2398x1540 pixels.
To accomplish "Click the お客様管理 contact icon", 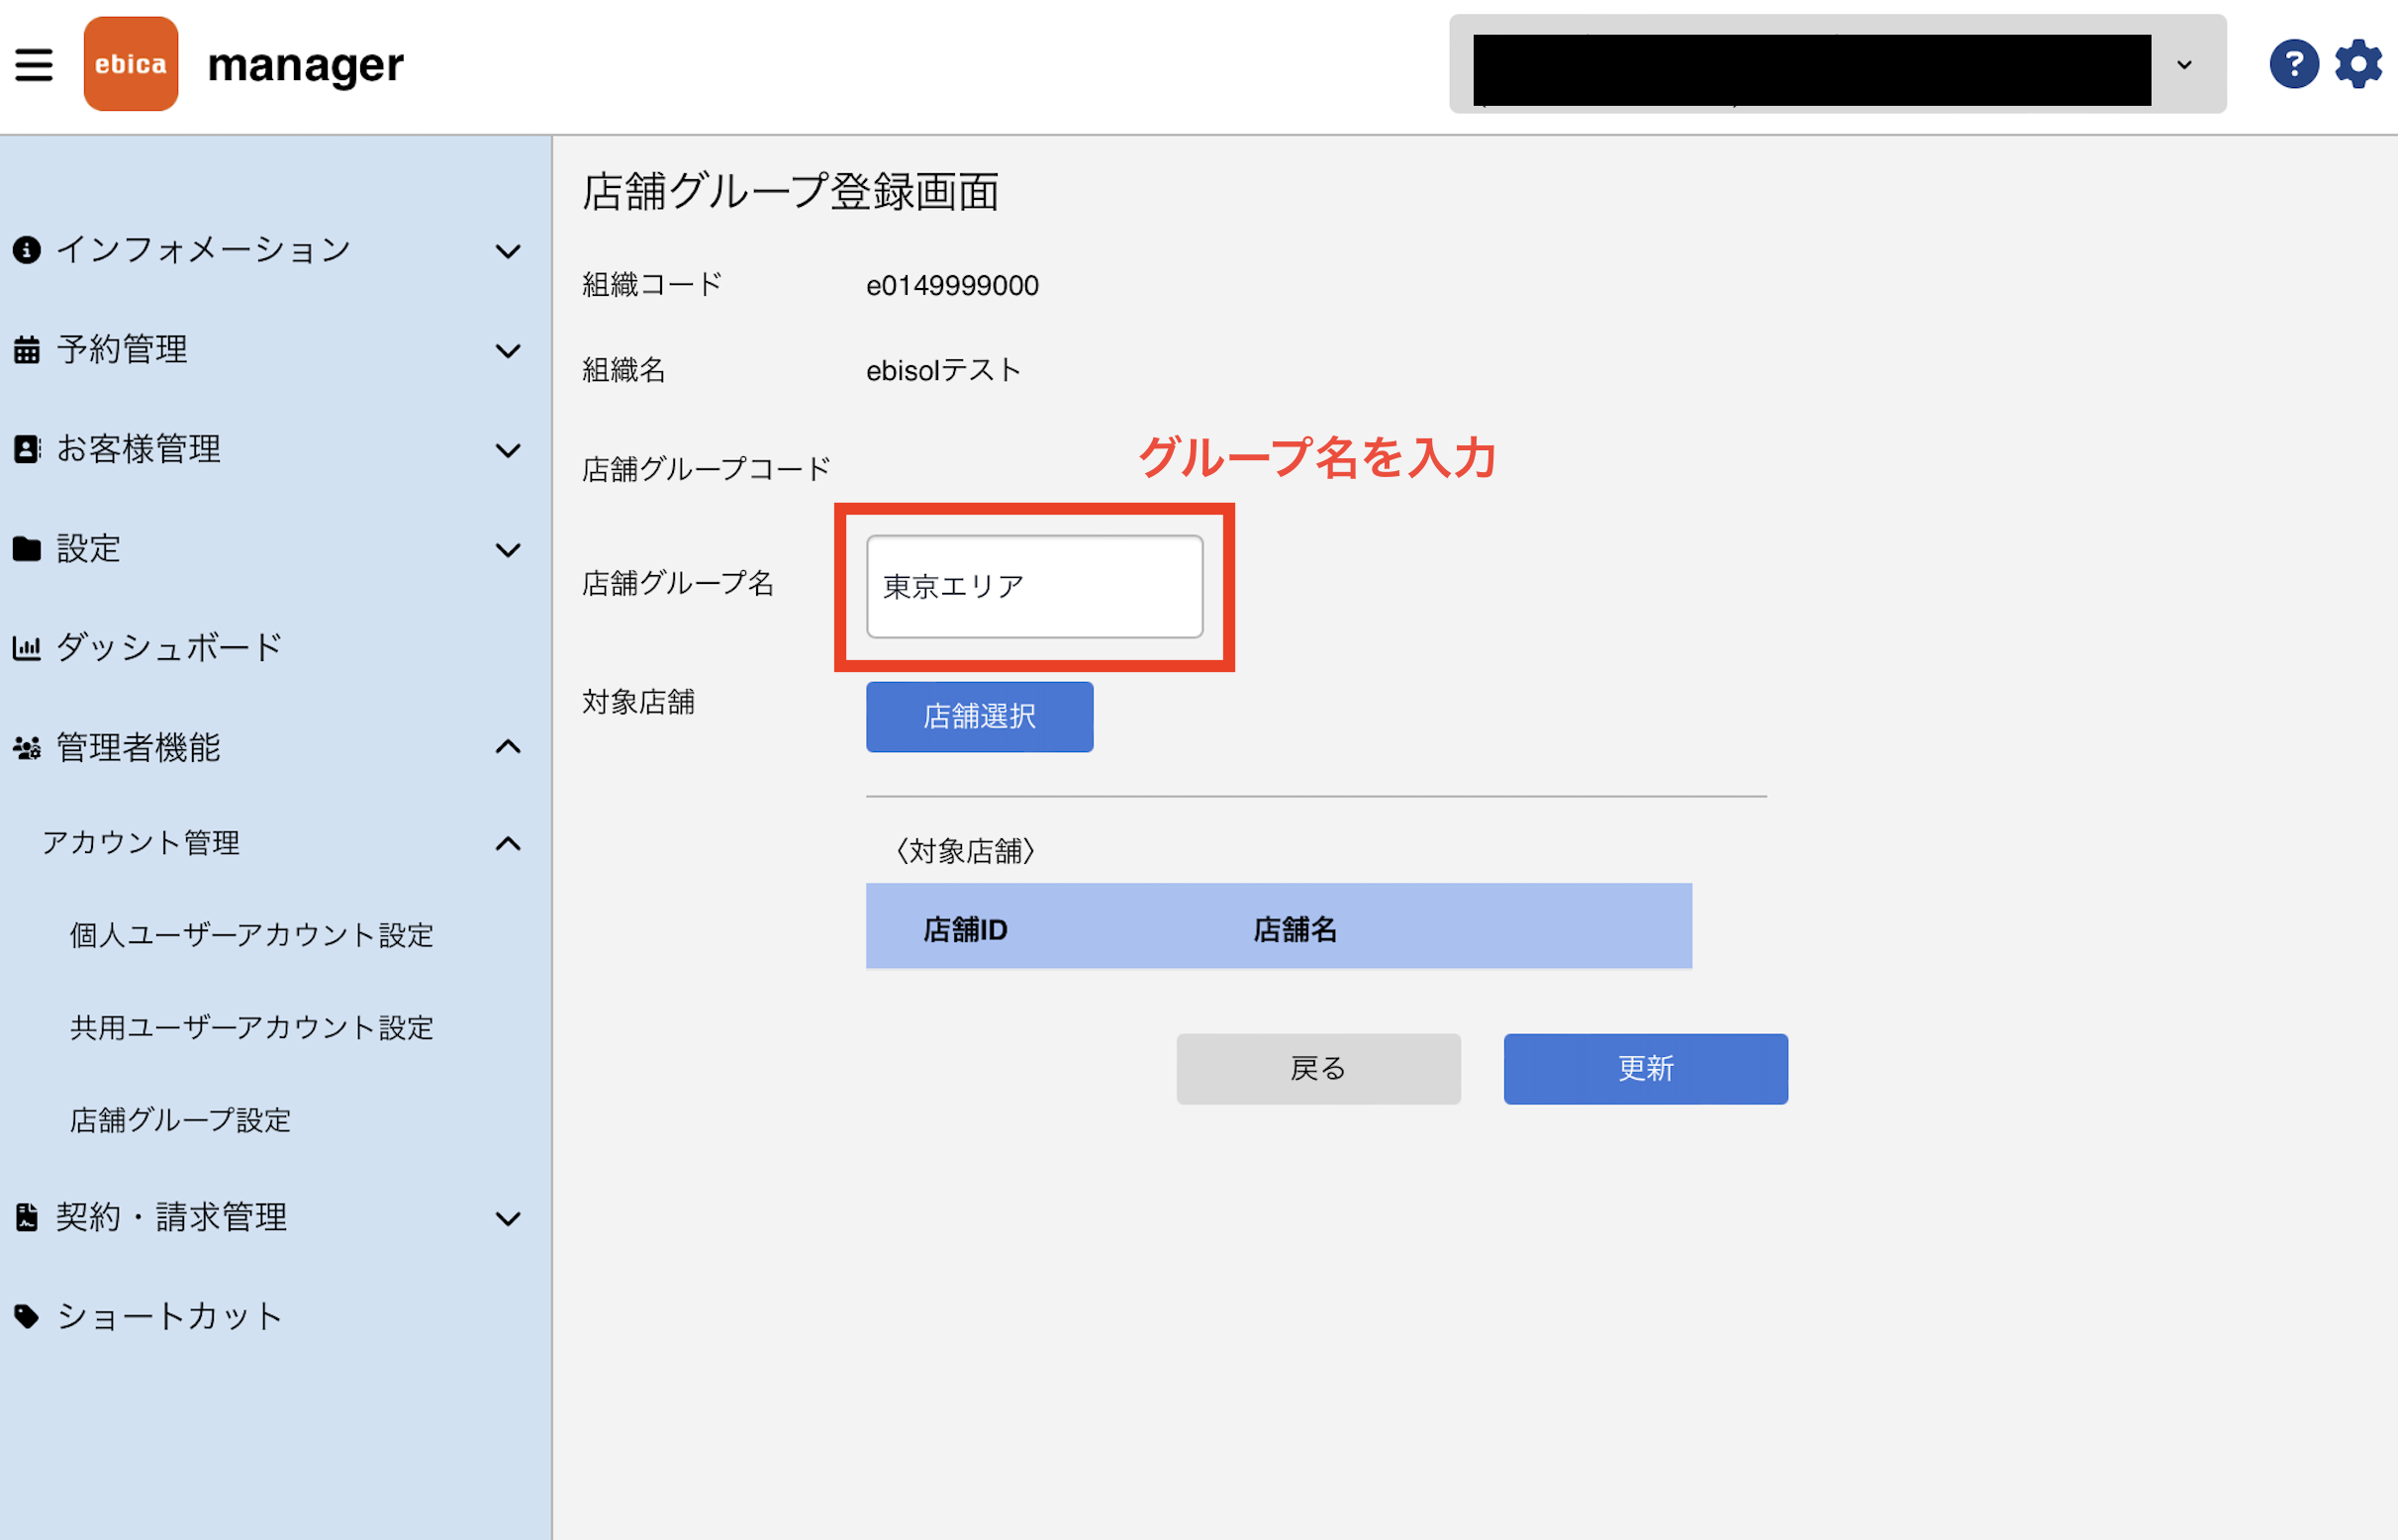I will point(27,449).
